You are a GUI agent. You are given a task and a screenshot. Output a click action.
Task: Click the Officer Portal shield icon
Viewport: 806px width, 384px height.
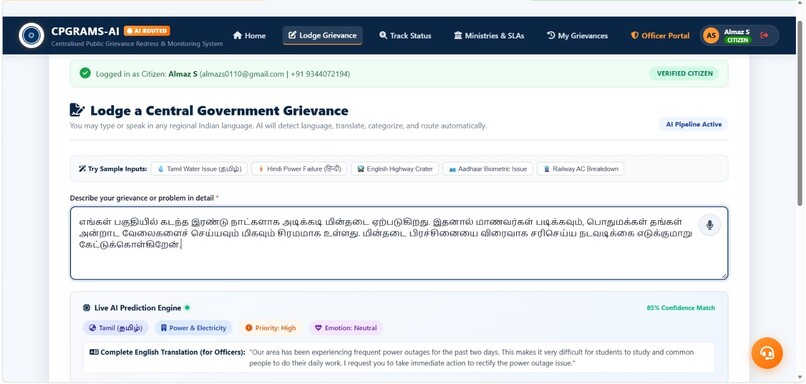click(x=635, y=35)
